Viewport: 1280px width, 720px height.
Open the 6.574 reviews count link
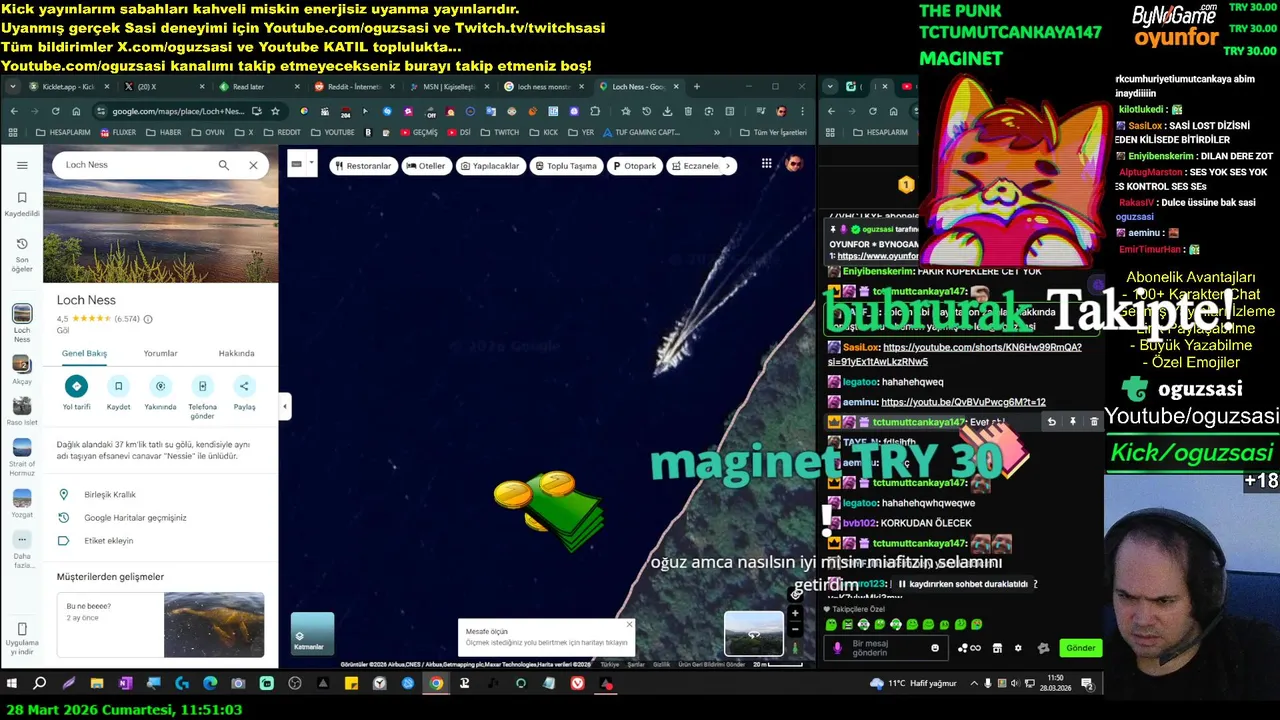pos(127,319)
